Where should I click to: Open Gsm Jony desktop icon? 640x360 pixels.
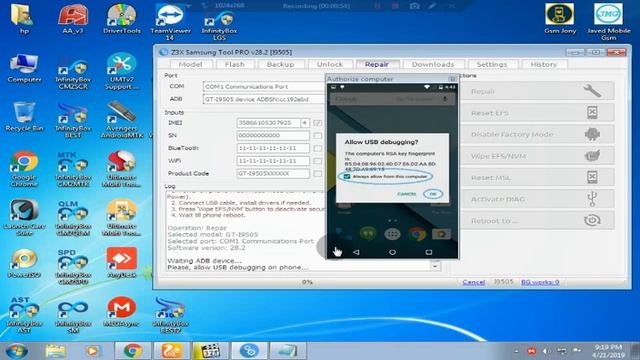pos(560,19)
